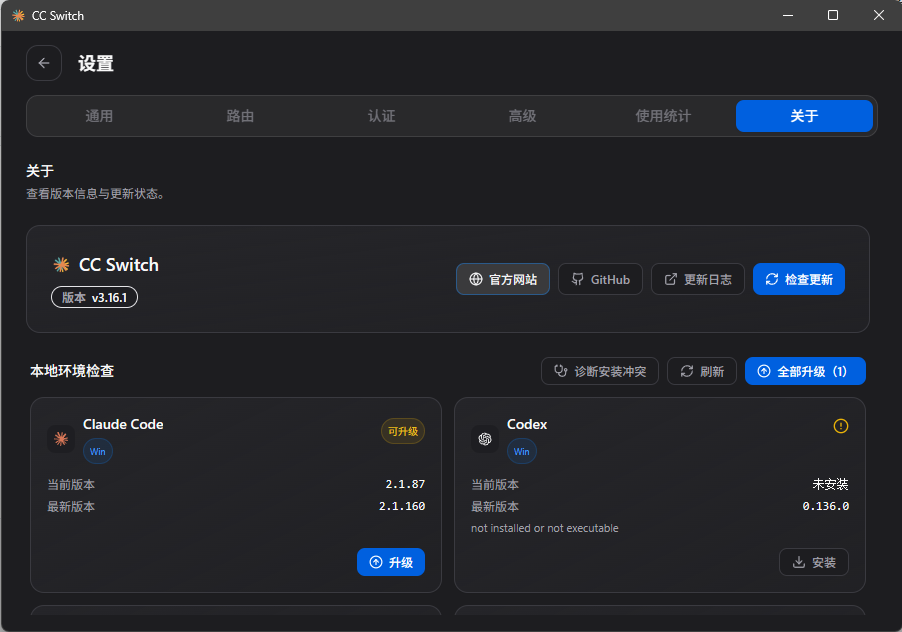Screen dimensions: 902x632
Task: Select the 关于 tab
Action: pos(804,116)
